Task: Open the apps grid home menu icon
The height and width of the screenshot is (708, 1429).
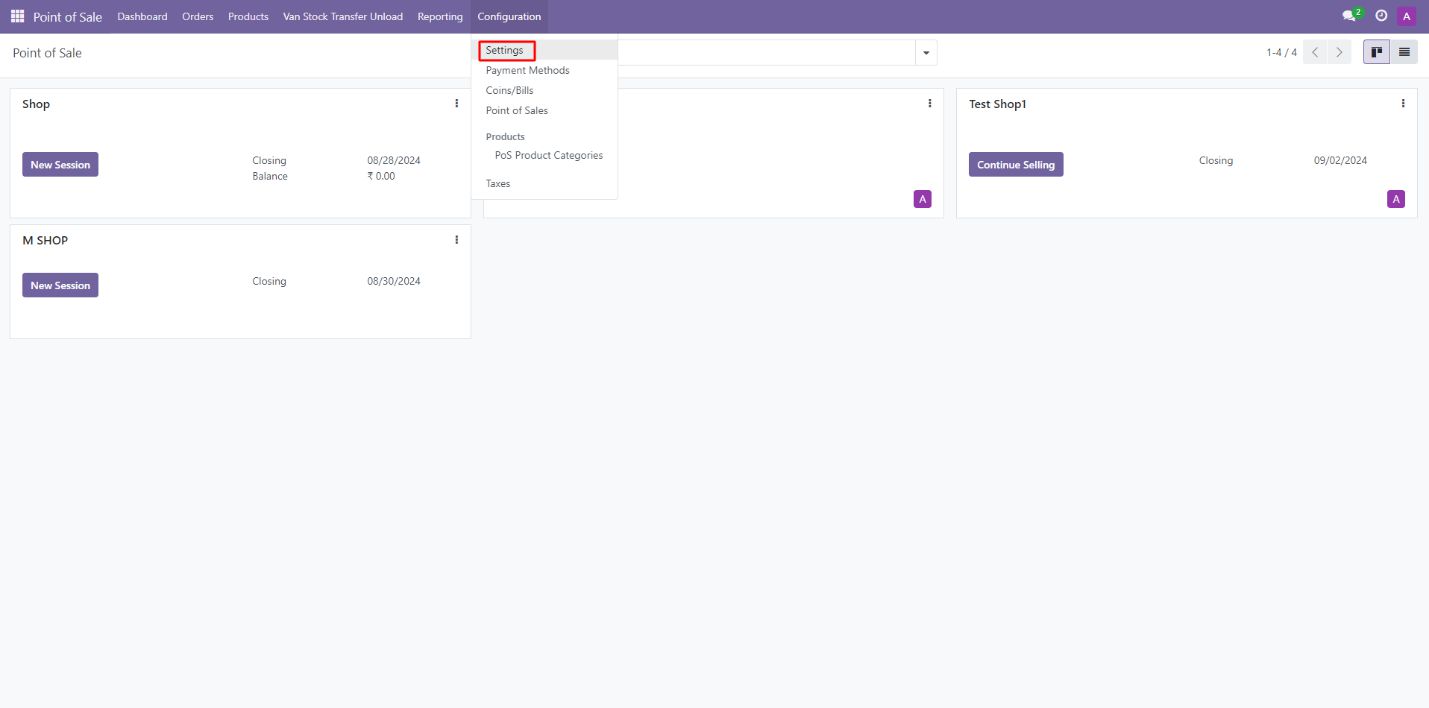Action: pos(17,16)
